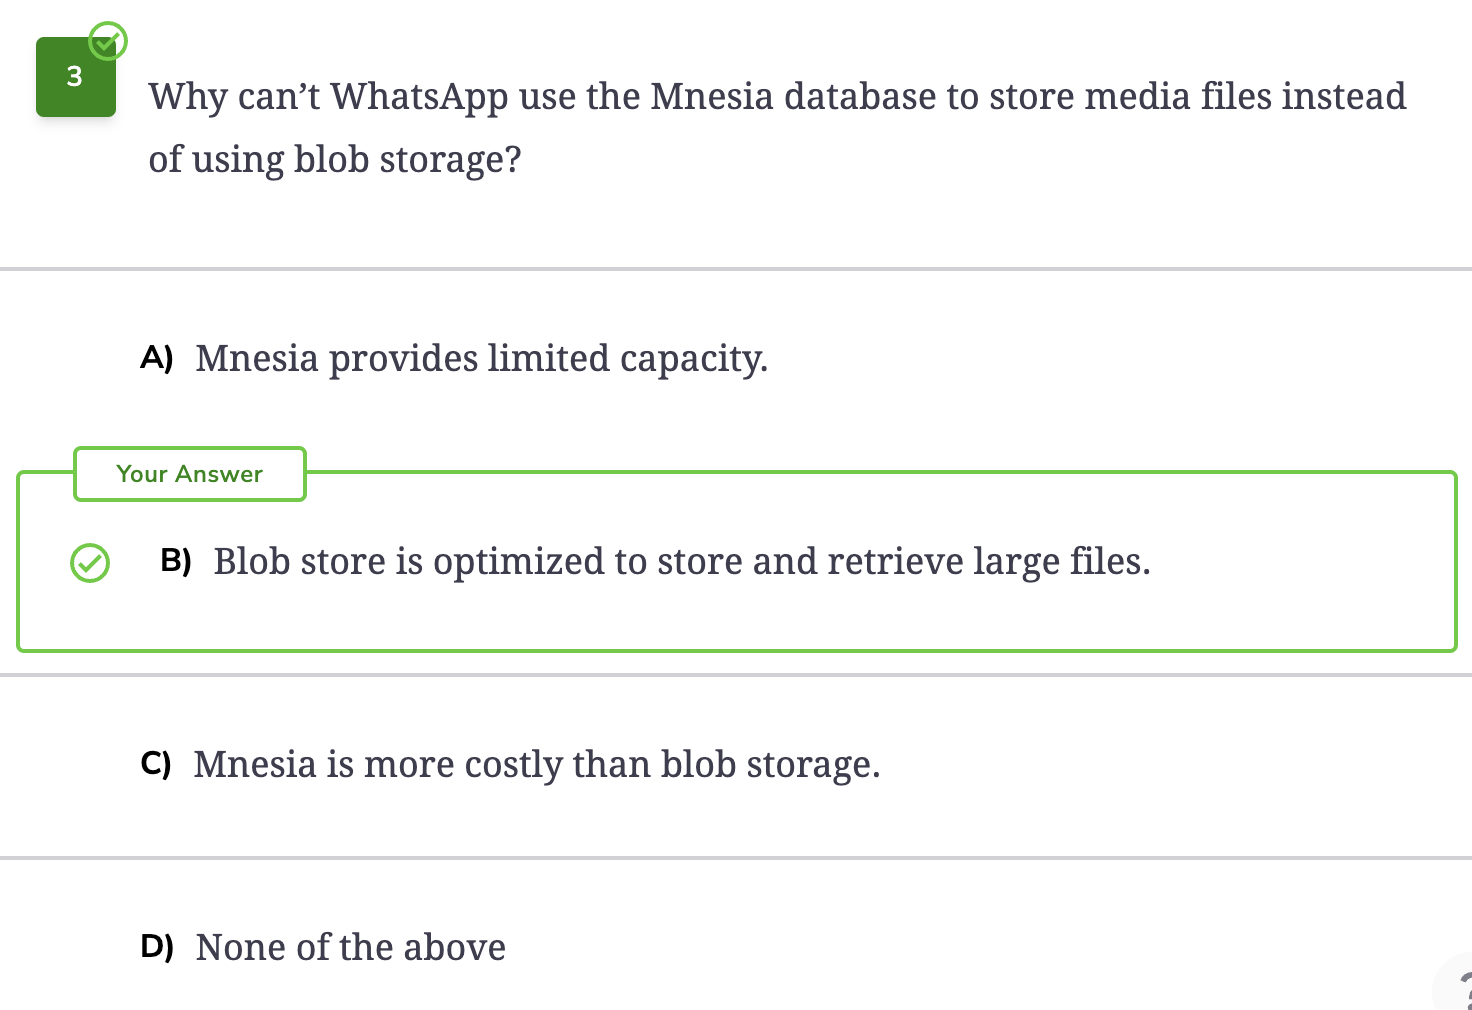
Task: Select option A Mnesia provides limited capacity
Action: pos(454,359)
